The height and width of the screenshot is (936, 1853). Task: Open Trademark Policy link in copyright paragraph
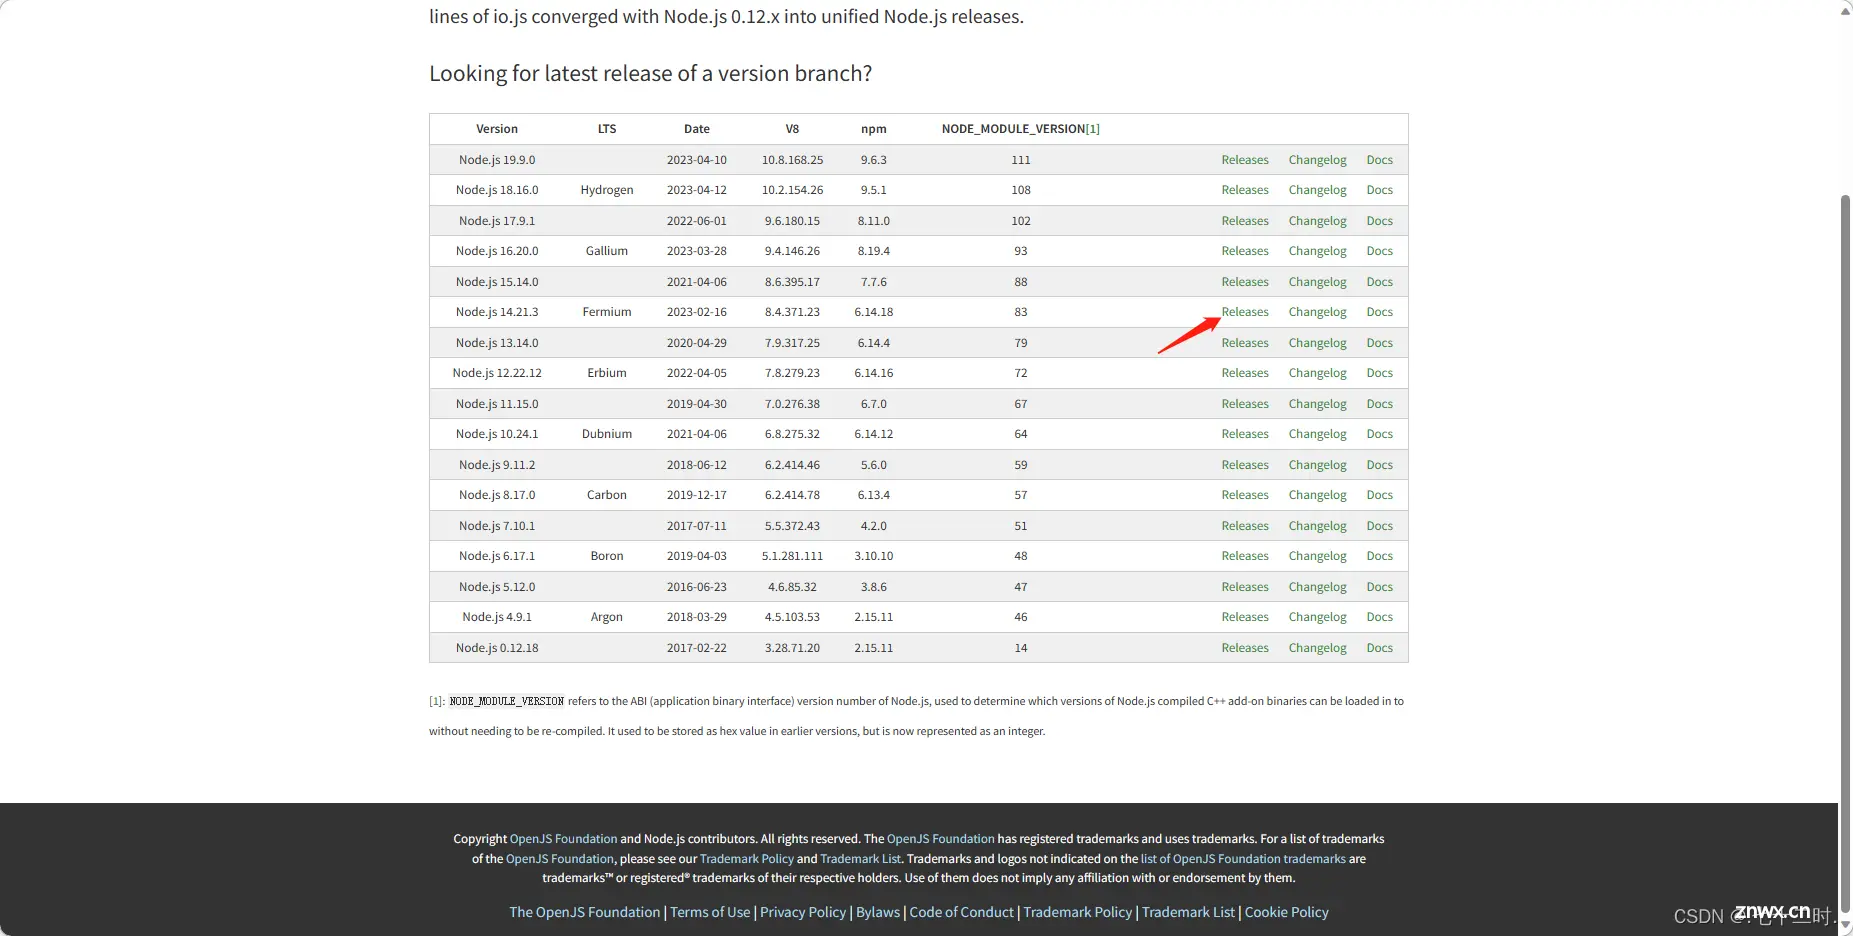point(747,859)
